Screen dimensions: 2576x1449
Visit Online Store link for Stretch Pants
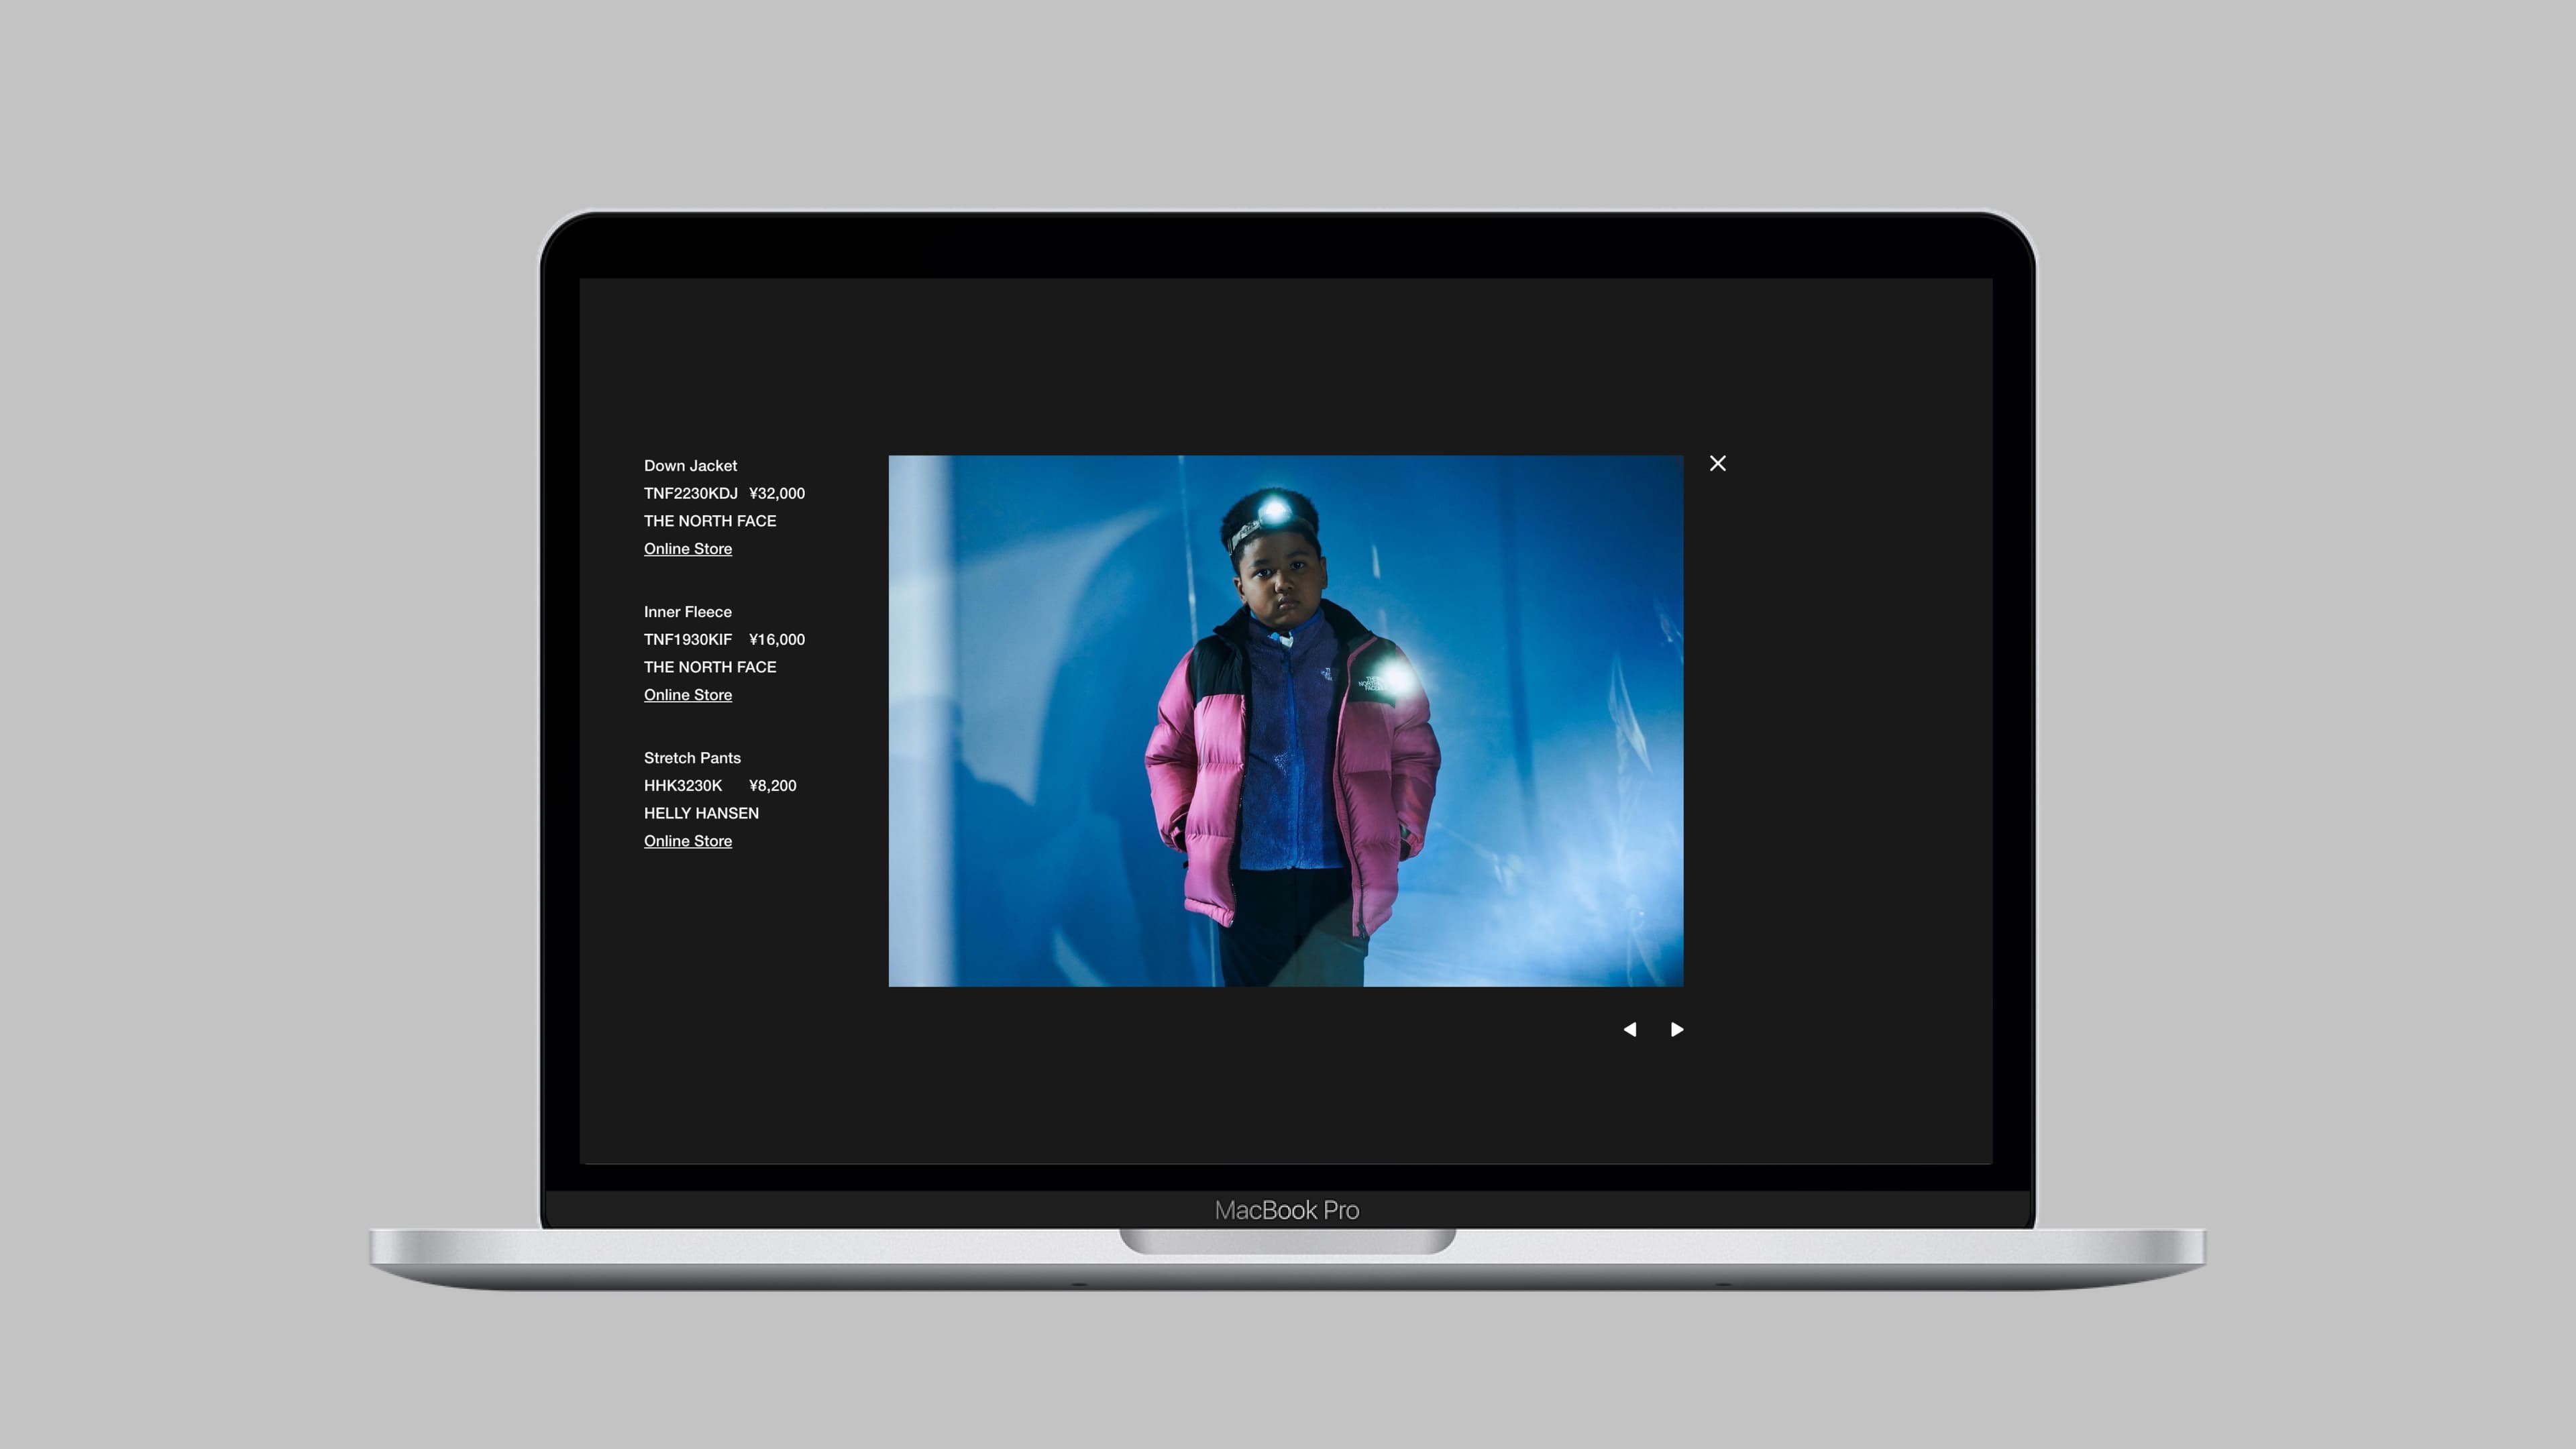(x=687, y=840)
